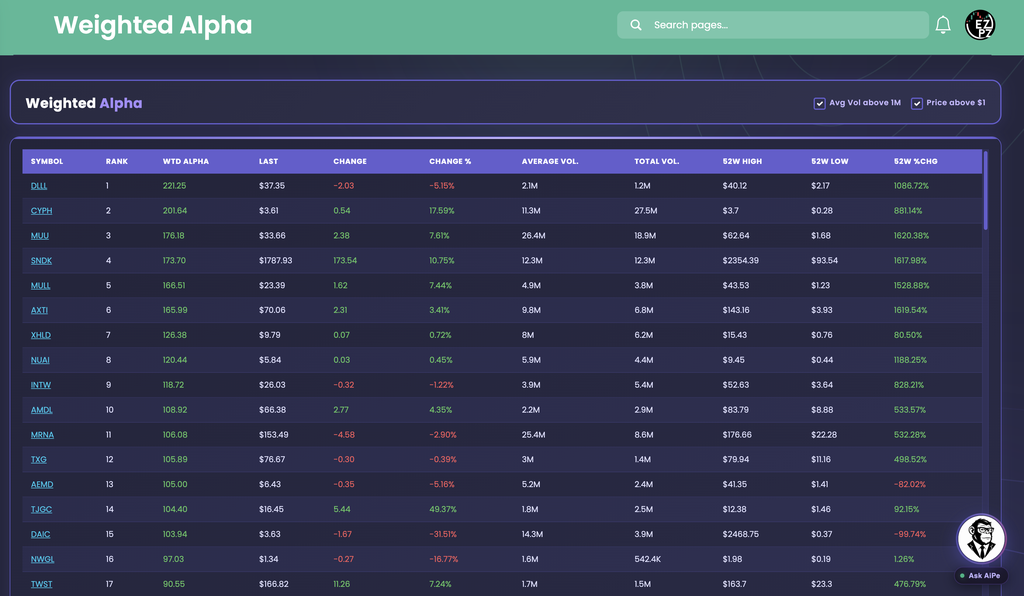Sort by 52W LOW column header
This screenshot has width=1024, height=596.
point(829,161)
